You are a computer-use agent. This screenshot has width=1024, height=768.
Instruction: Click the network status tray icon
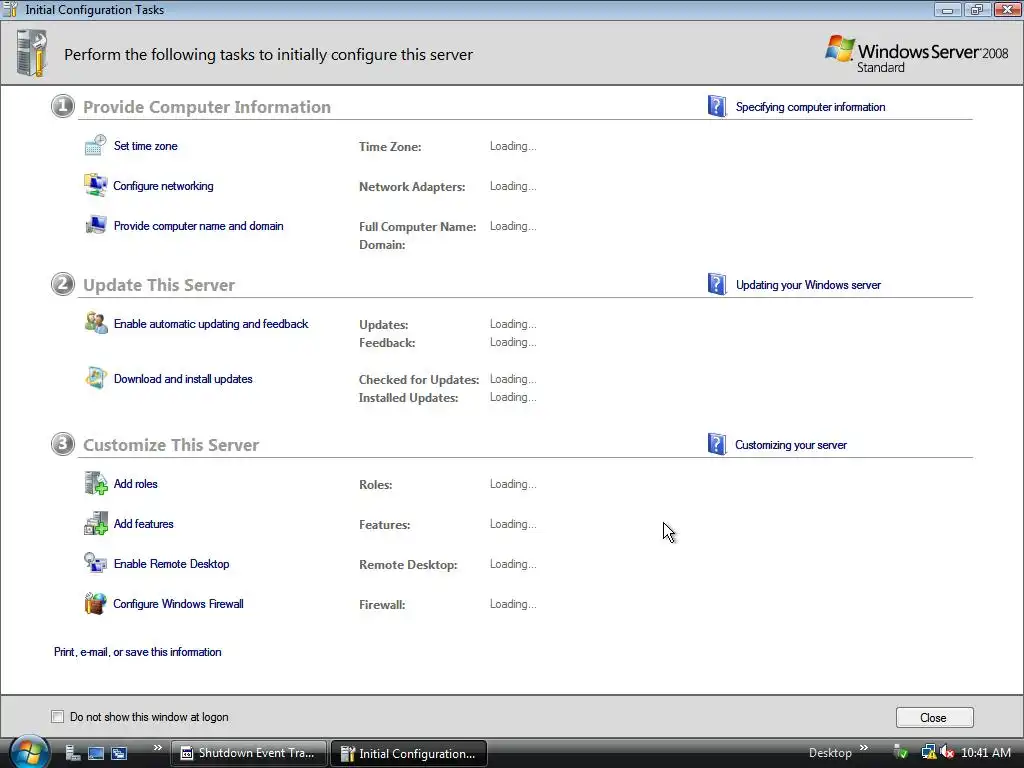pos(928,752)
